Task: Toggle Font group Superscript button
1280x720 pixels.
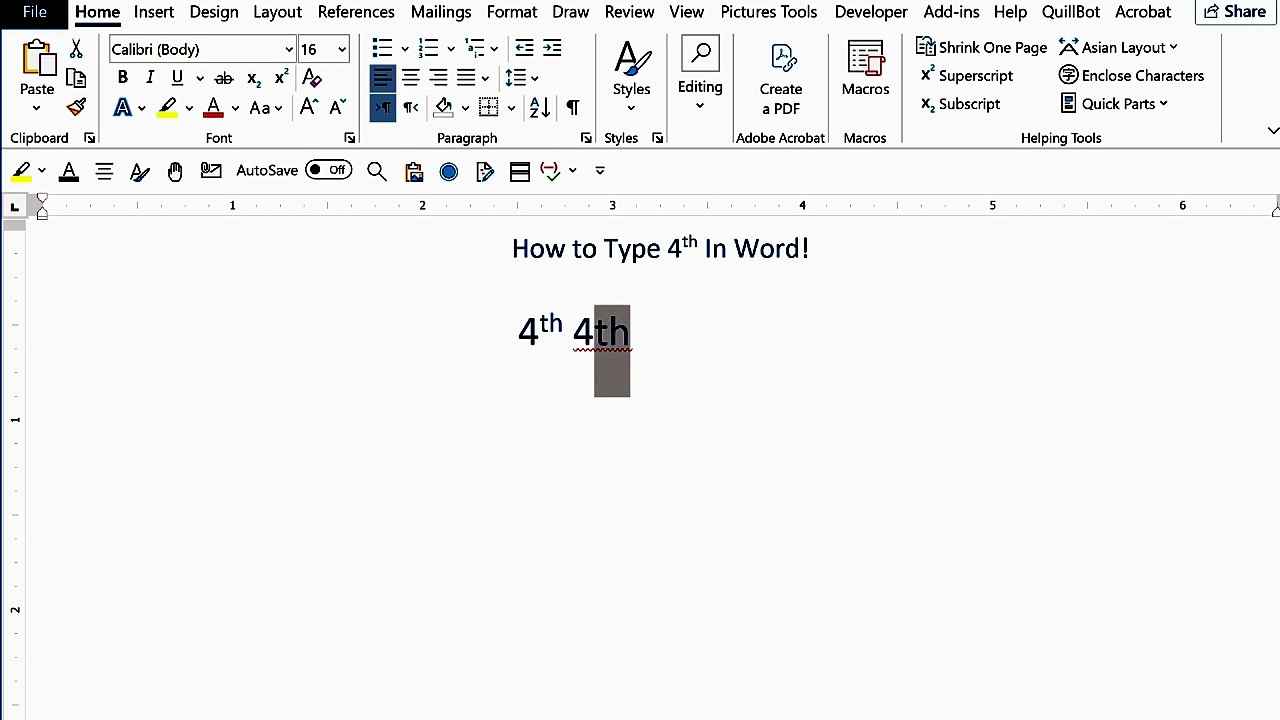Action: [x=281, y=78]
